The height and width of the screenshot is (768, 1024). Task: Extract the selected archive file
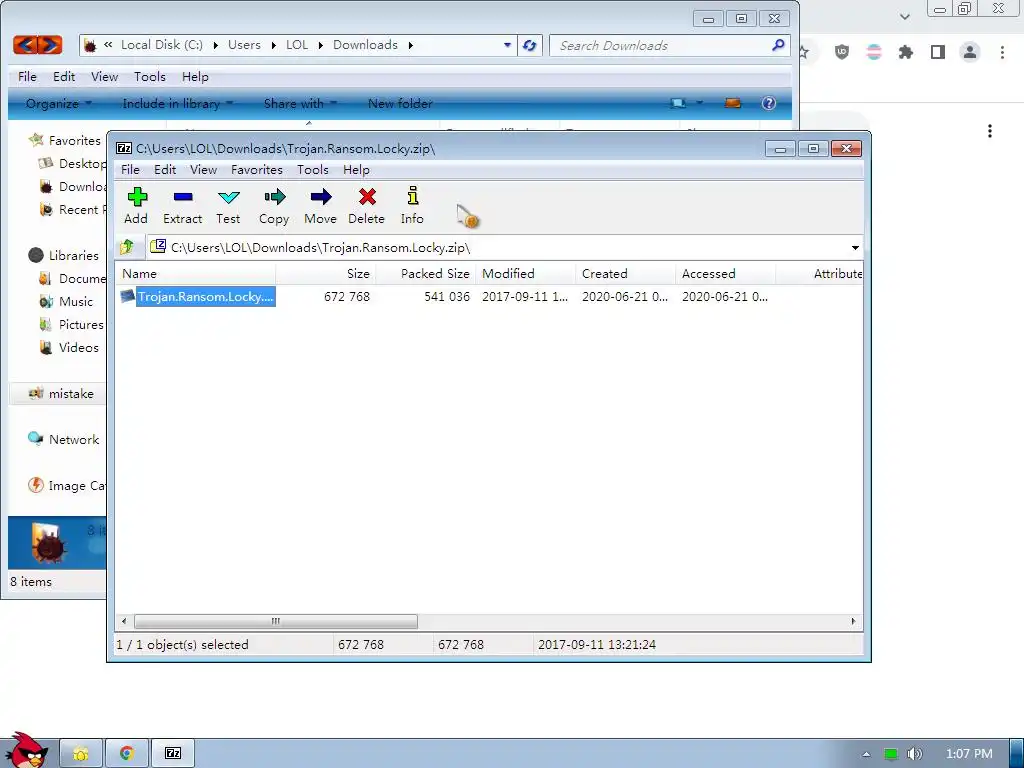[x=182, y=206]
